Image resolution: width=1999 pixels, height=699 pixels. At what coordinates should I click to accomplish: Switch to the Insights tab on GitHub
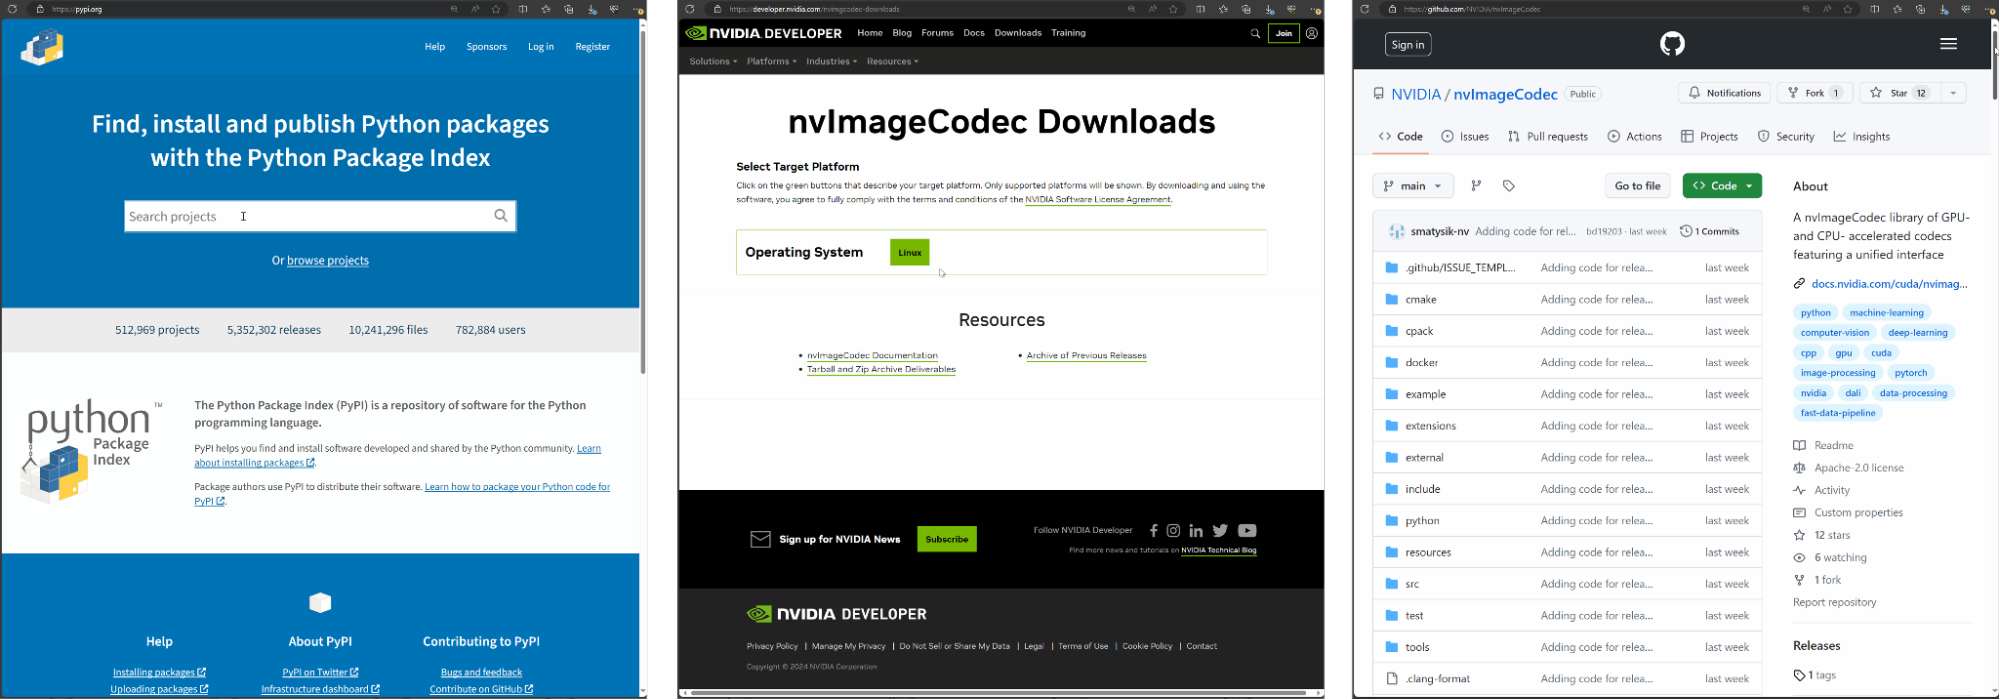pyautogui.click(x=1861, y=136)
